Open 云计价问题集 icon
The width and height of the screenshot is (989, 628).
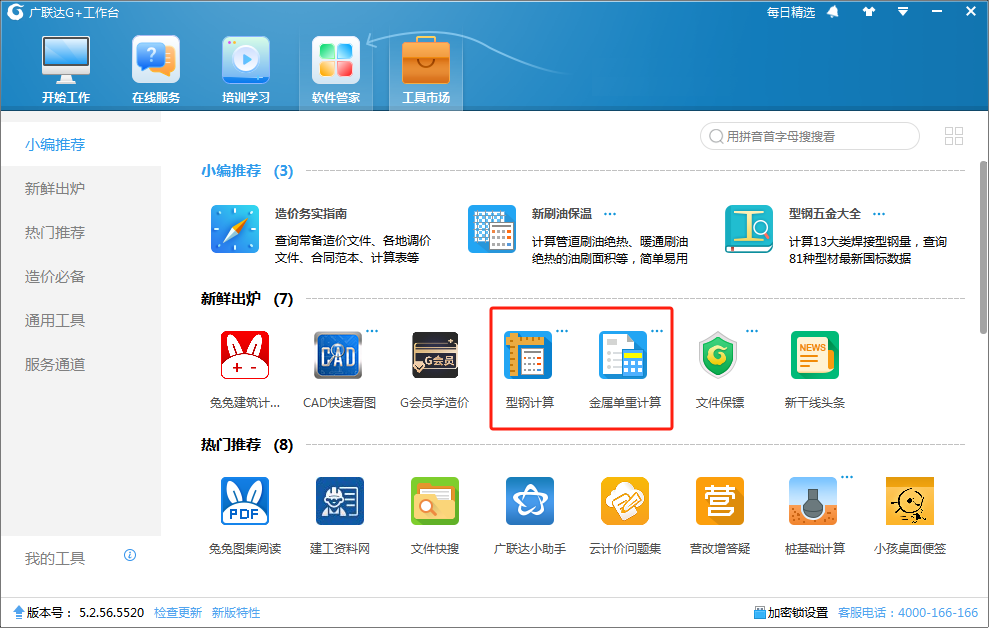click(624, 501)
